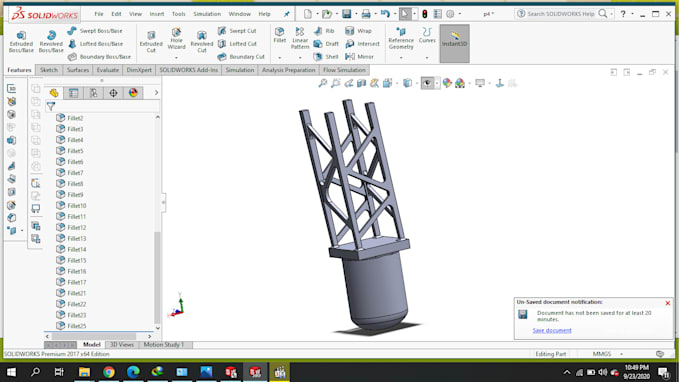Toggle the Instant3D button

(x=454, y=43)
